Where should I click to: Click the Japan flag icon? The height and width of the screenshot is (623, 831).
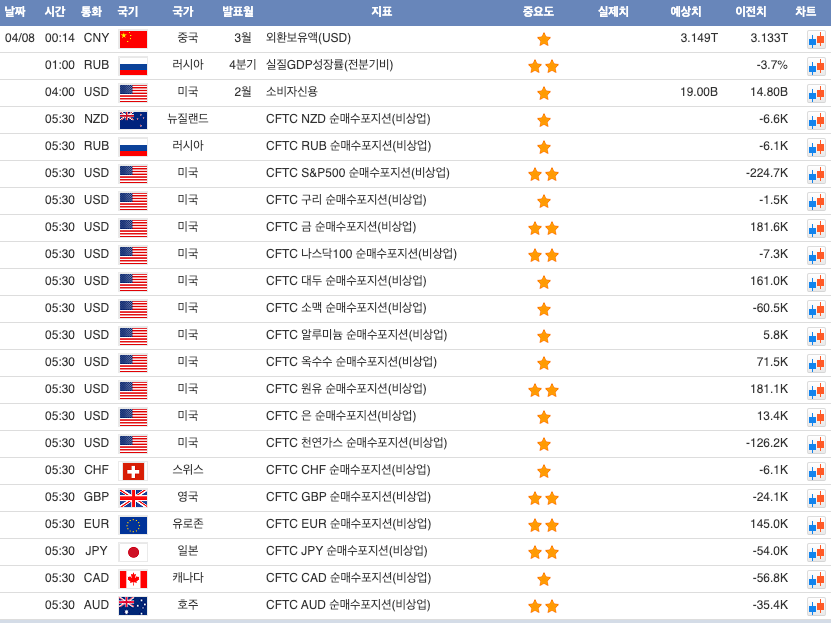point(133,552)
